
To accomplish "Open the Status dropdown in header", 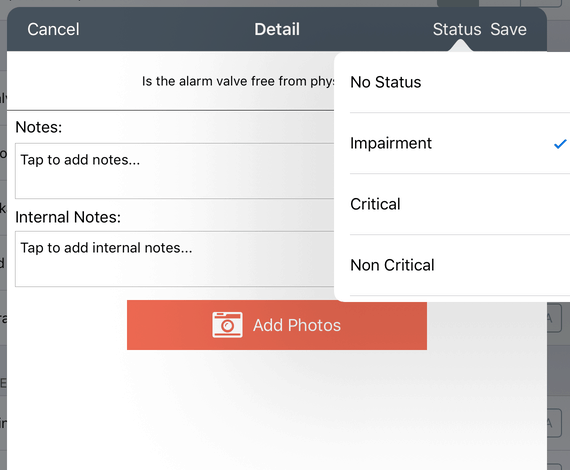I will tap(457, 29).
